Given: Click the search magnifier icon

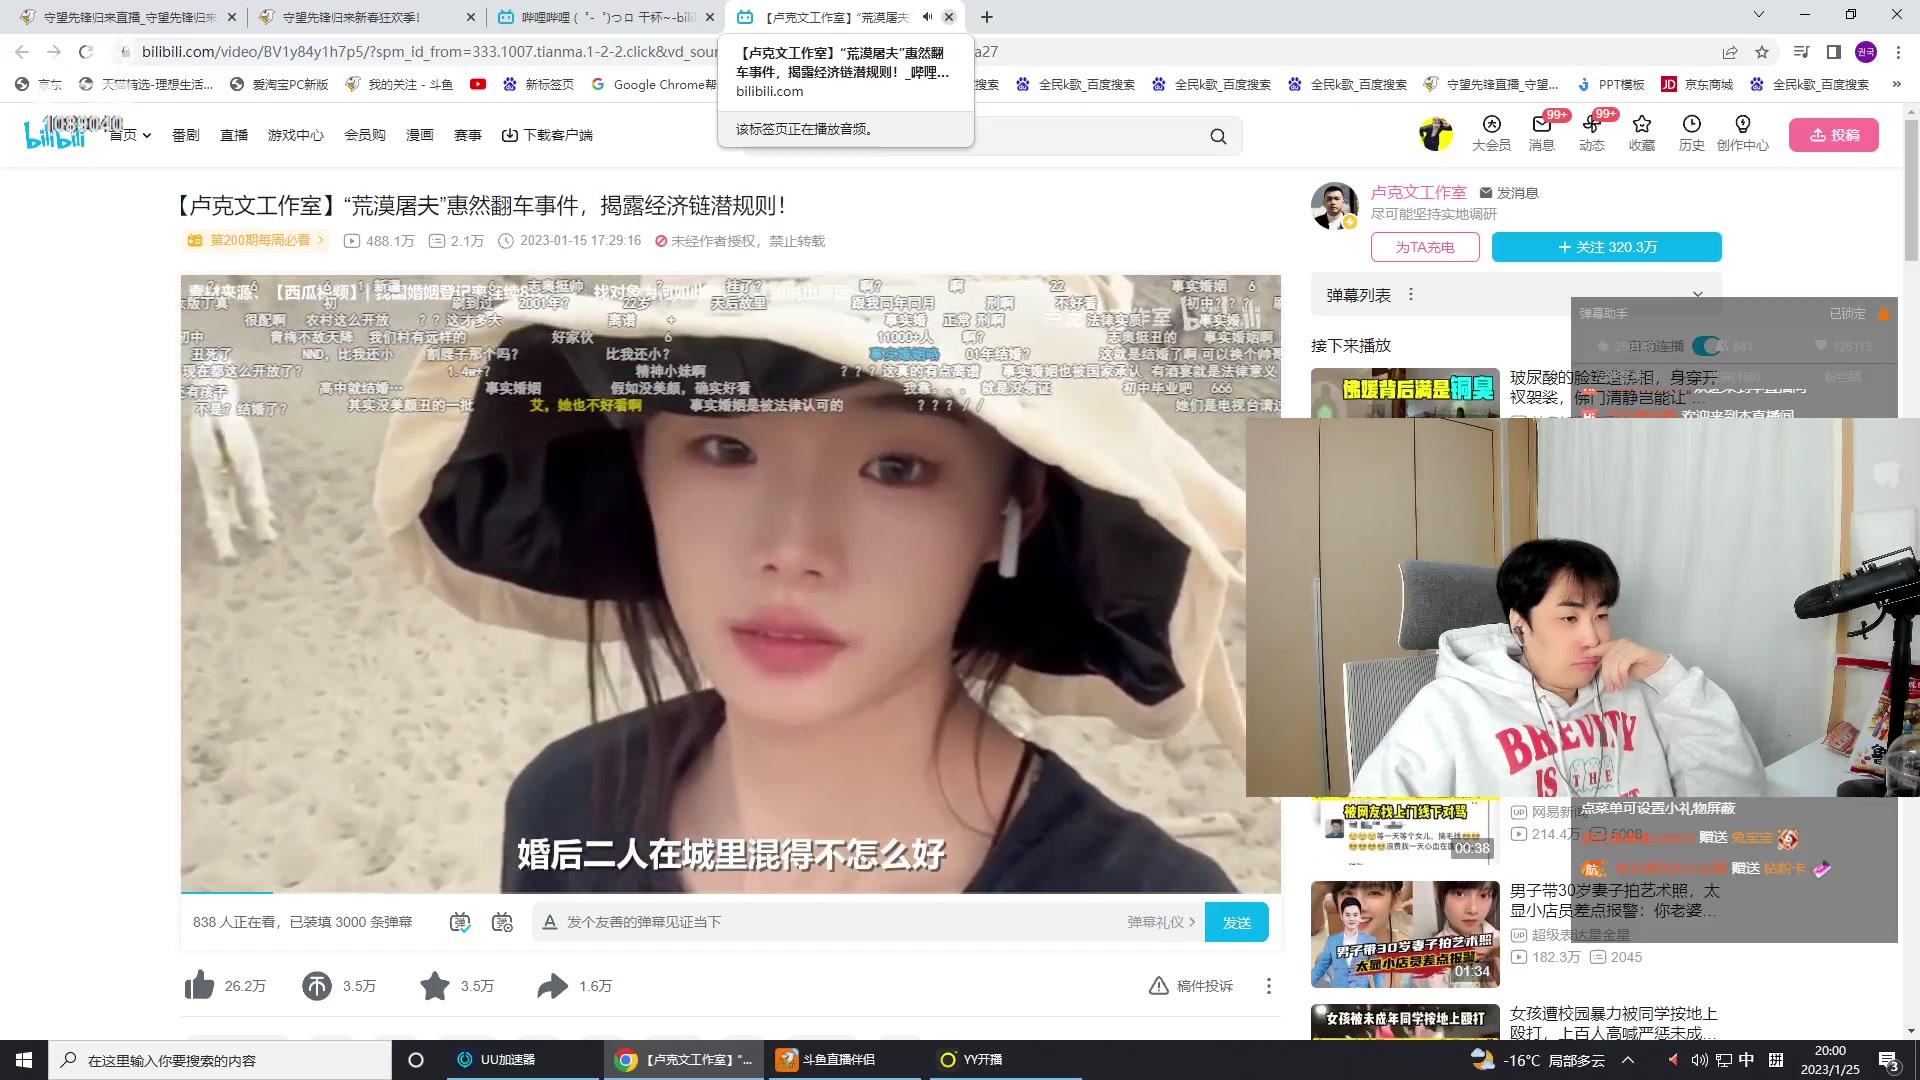Looking at the screenshot, I should 1218,137.
